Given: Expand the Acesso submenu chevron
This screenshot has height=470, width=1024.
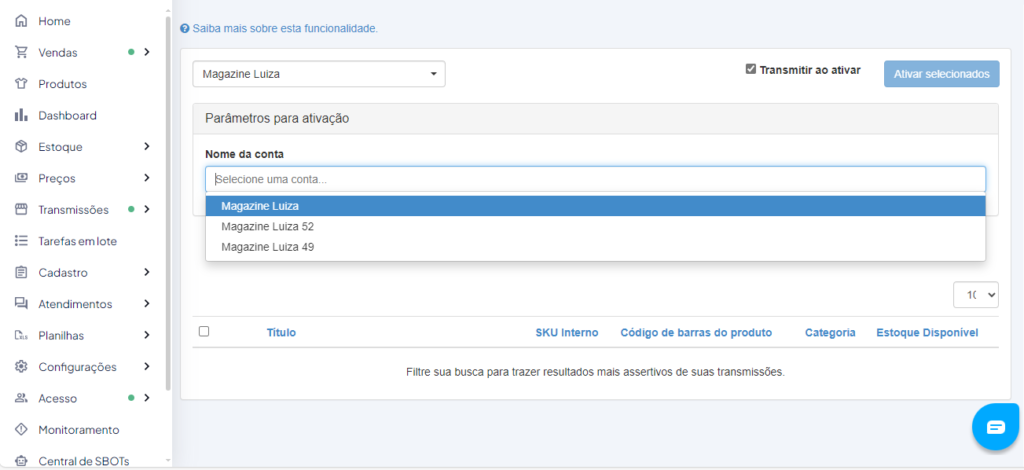Looking at the screenshot, I should pyautogui.click(x=147, y=398).
